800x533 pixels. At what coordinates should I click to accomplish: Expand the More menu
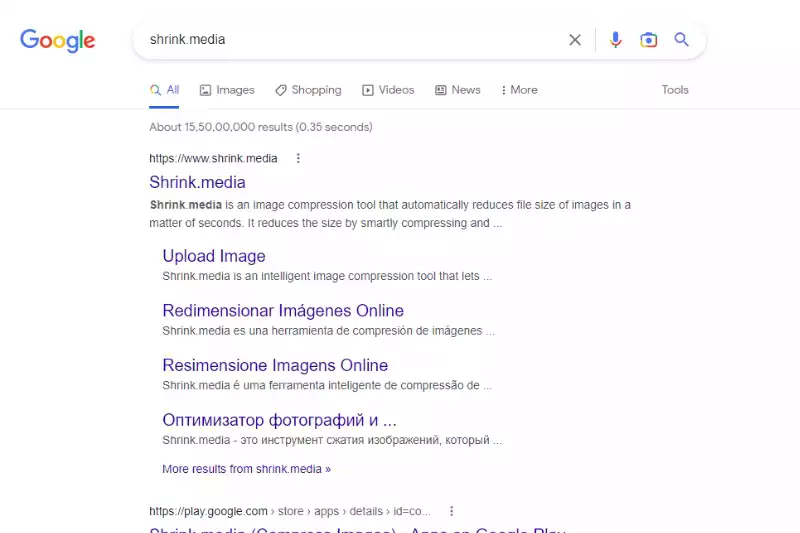(519, 90)
